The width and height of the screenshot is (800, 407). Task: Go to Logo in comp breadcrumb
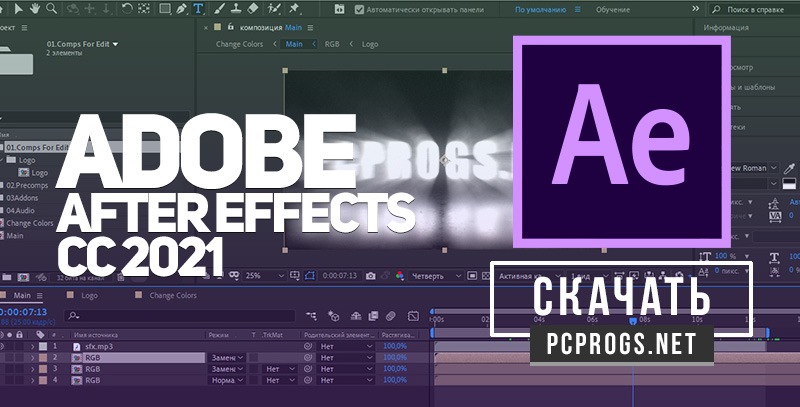coord(370,44)
